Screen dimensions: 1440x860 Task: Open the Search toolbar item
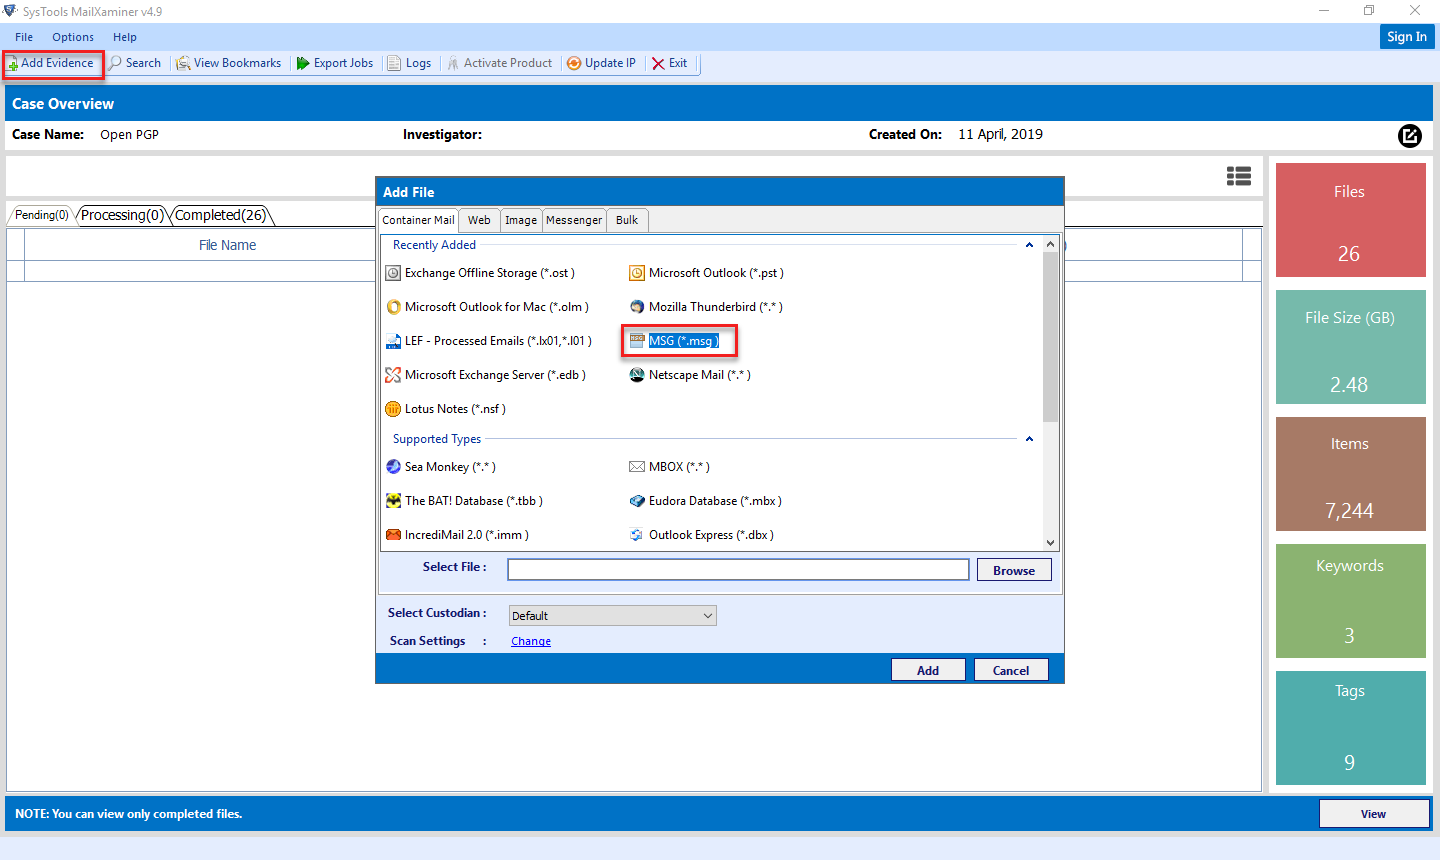tap(135, 63)
